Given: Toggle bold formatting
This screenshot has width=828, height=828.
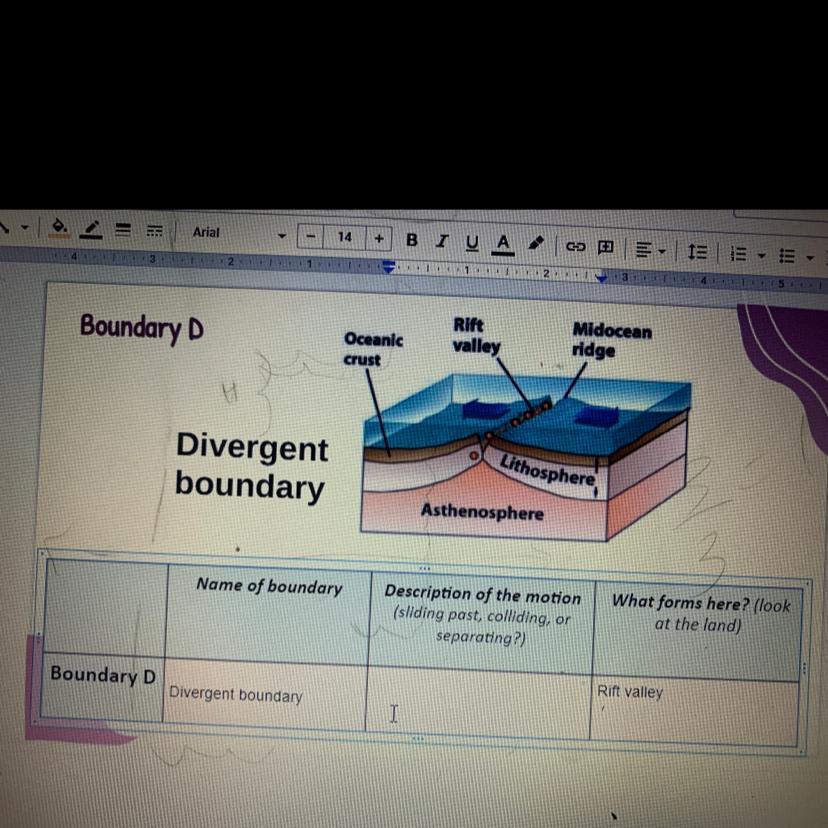Looking at the screenshot, I should pyautogui.click(x=412, y=240).
